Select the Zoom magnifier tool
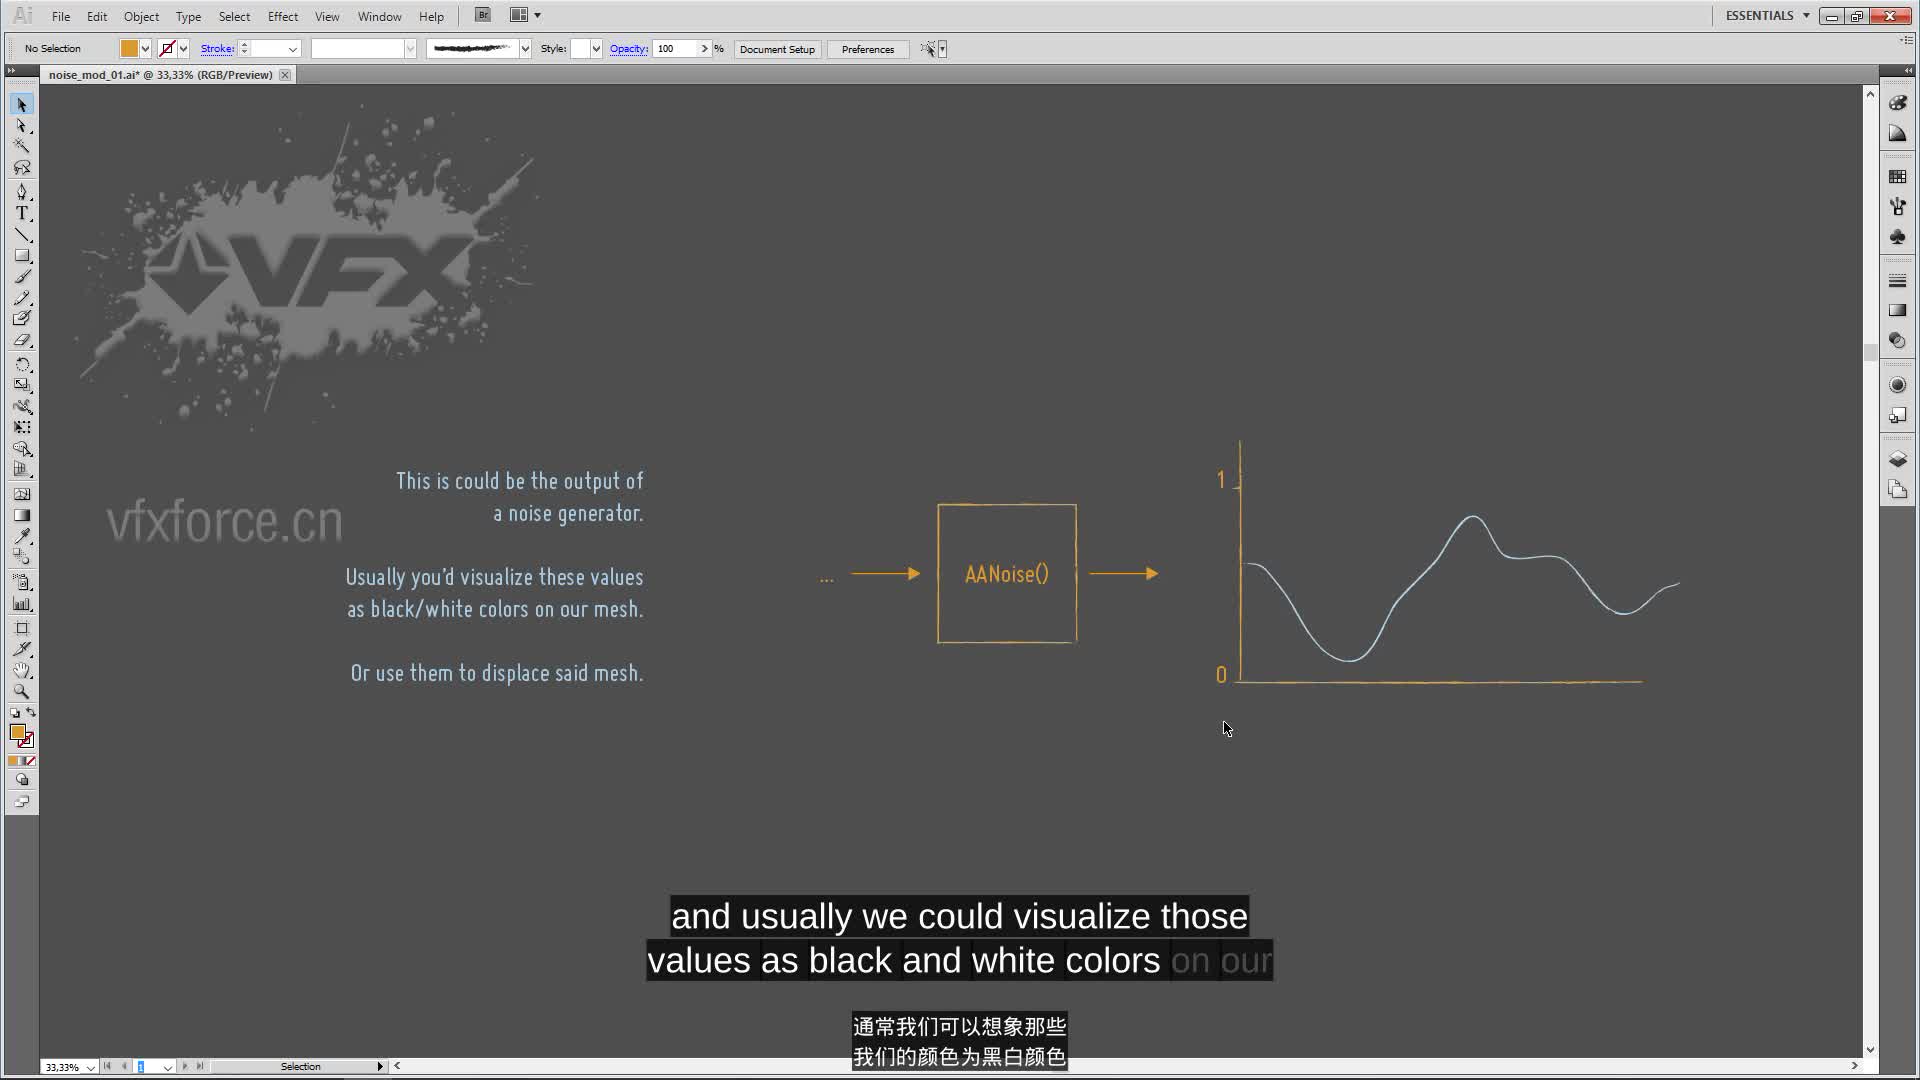The image size is (1920, 1080). [22, 691]
